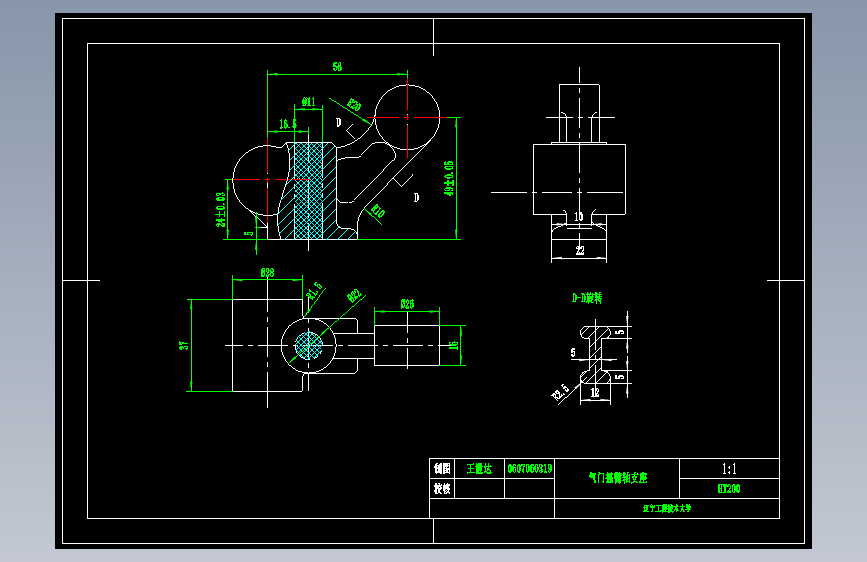
Task: Select the "22" base width dimension
Action: pos(579,251)
